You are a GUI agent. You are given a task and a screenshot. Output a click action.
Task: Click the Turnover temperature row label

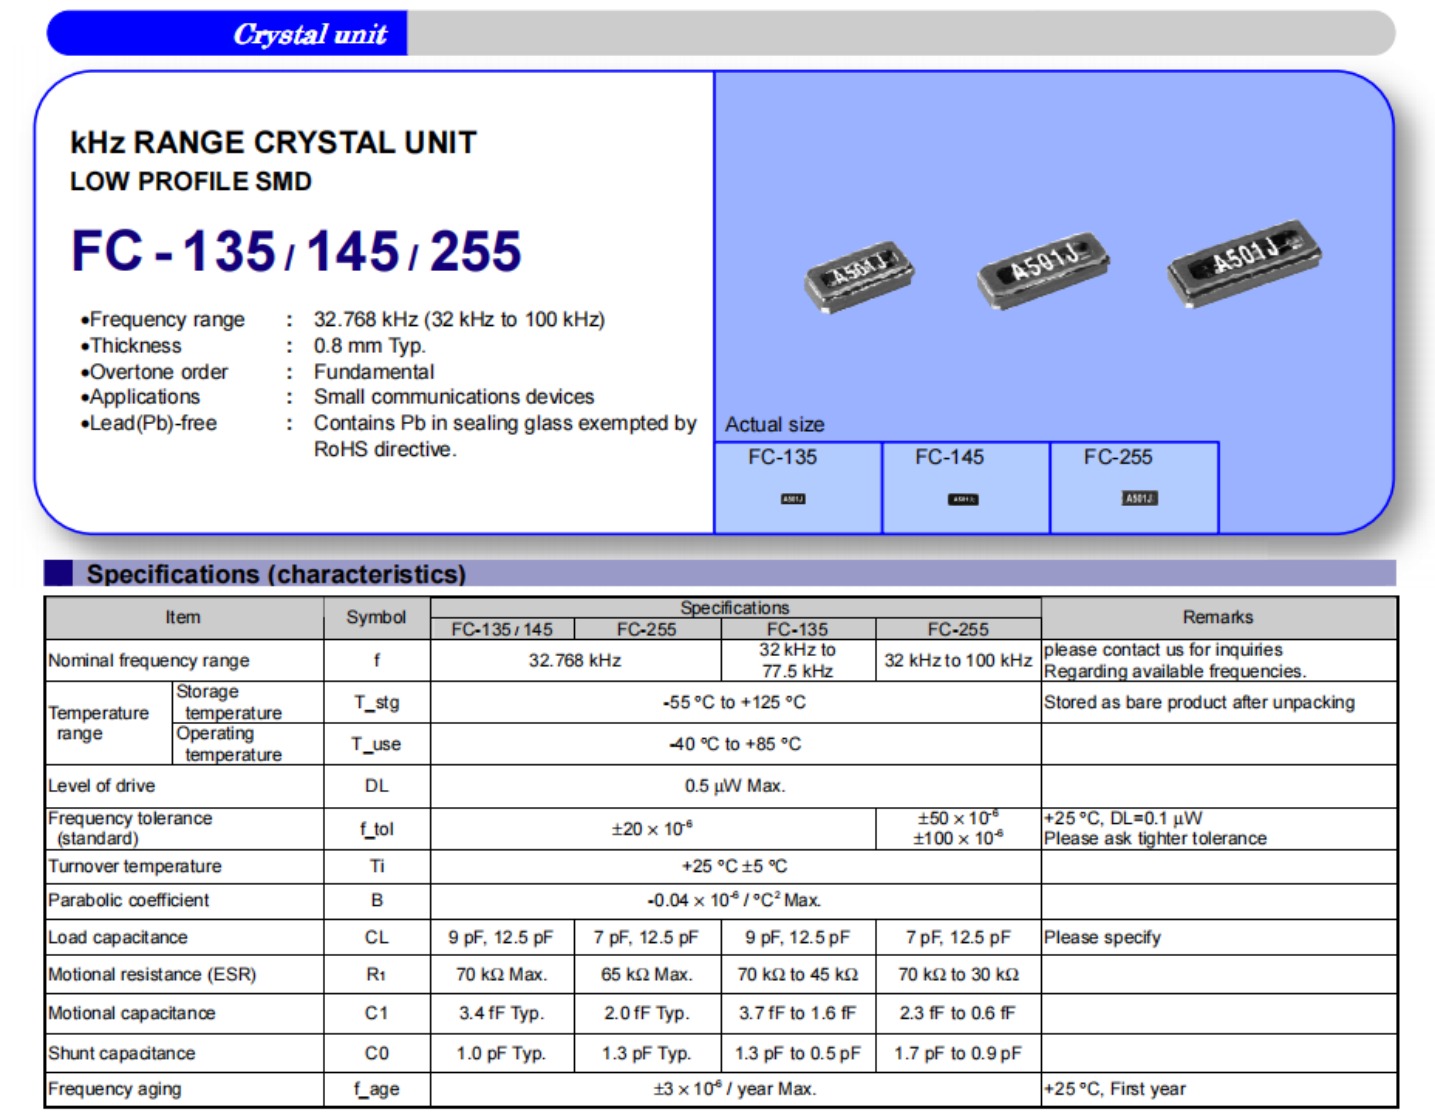point(135,866)
